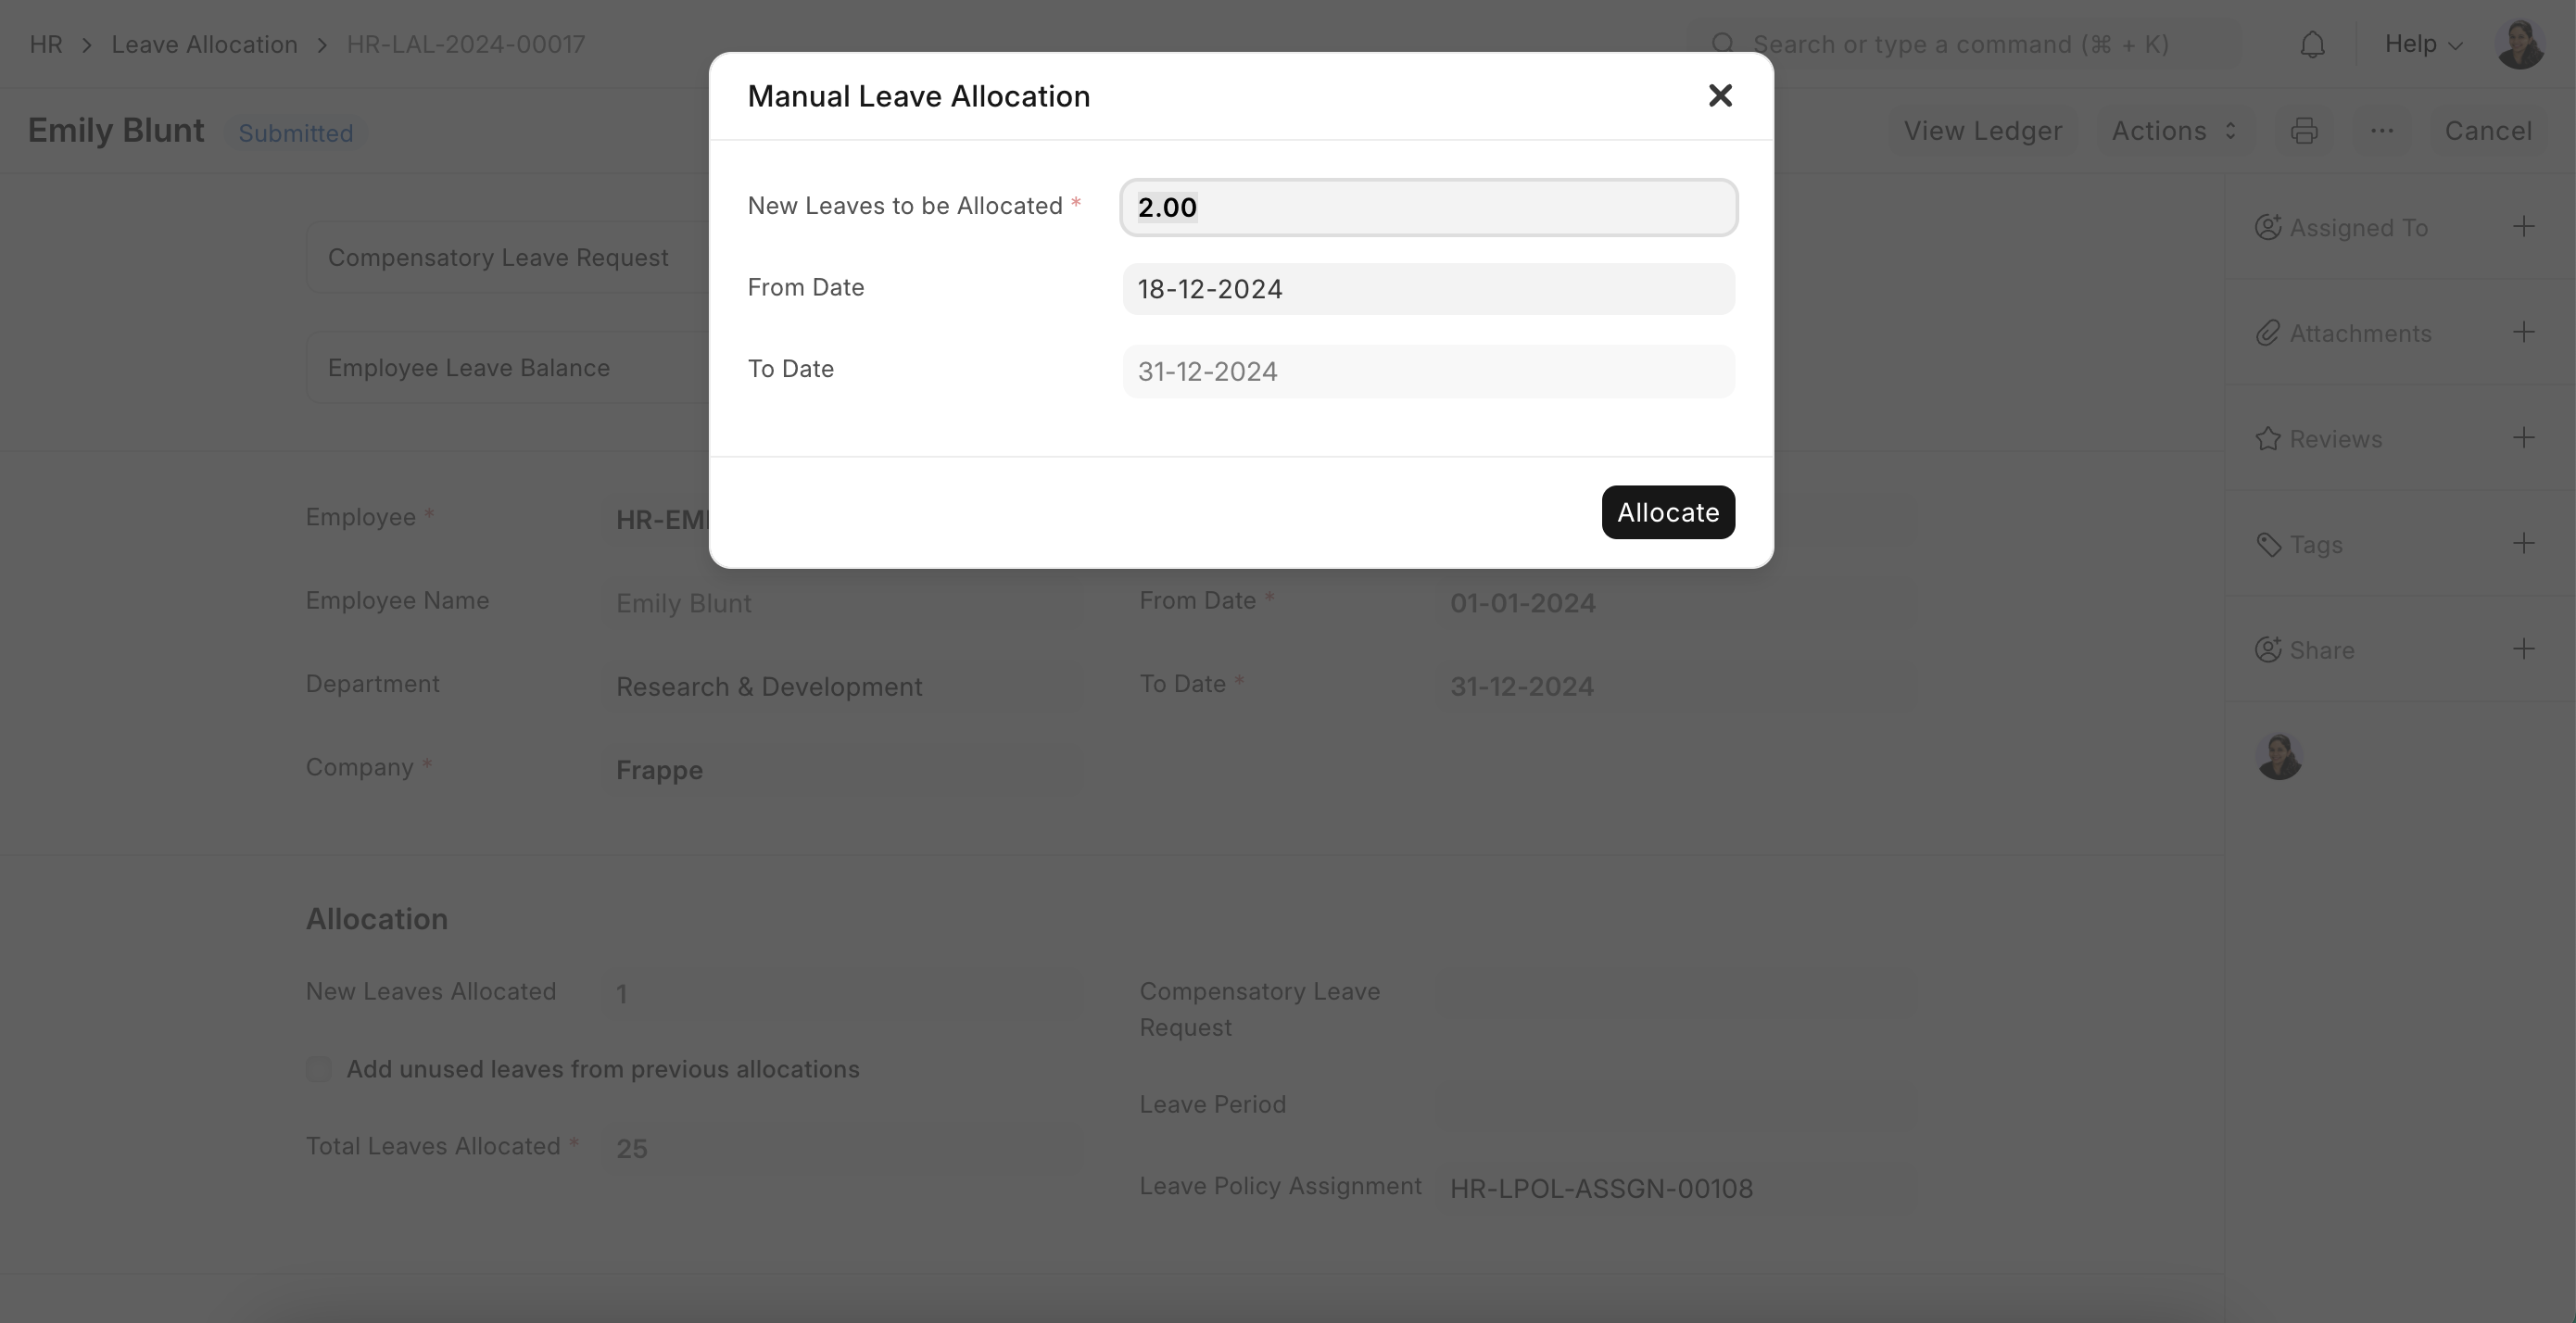The image size is (2576, 1323).
Task: Click the Tags label icon
Action: click(x=2268, y=544)
